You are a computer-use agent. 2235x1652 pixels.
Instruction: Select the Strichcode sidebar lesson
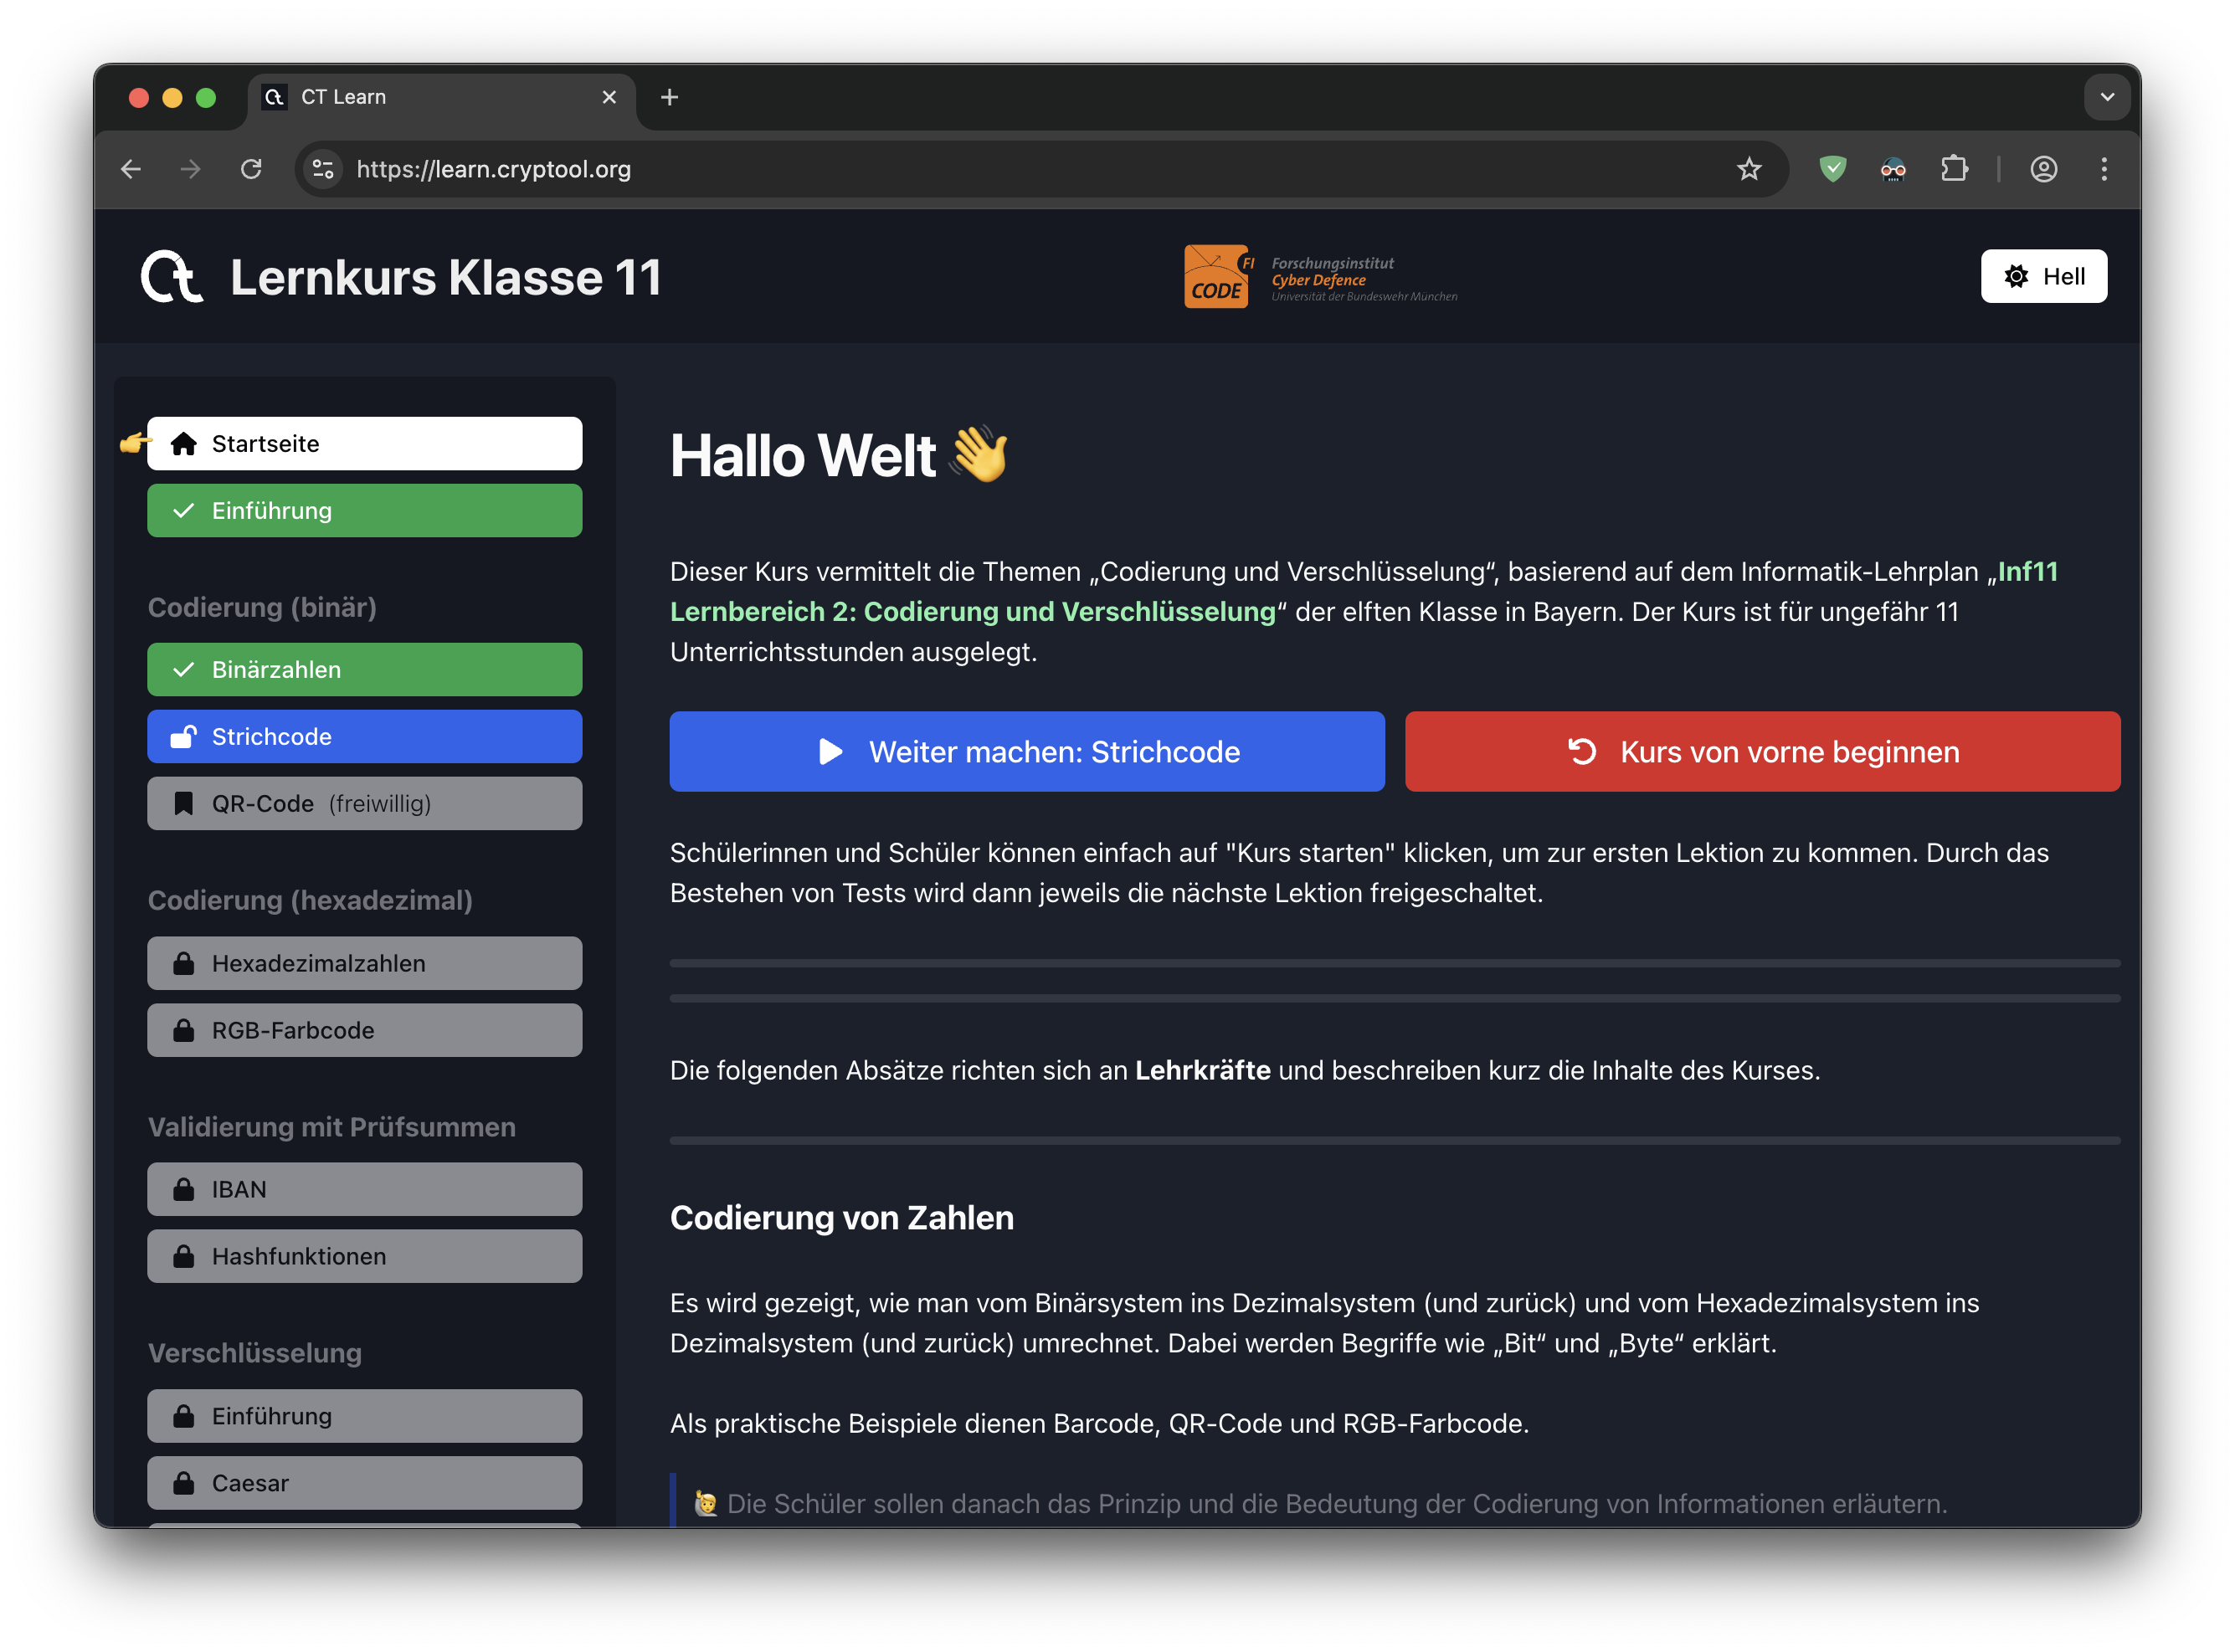coord(364,737)
